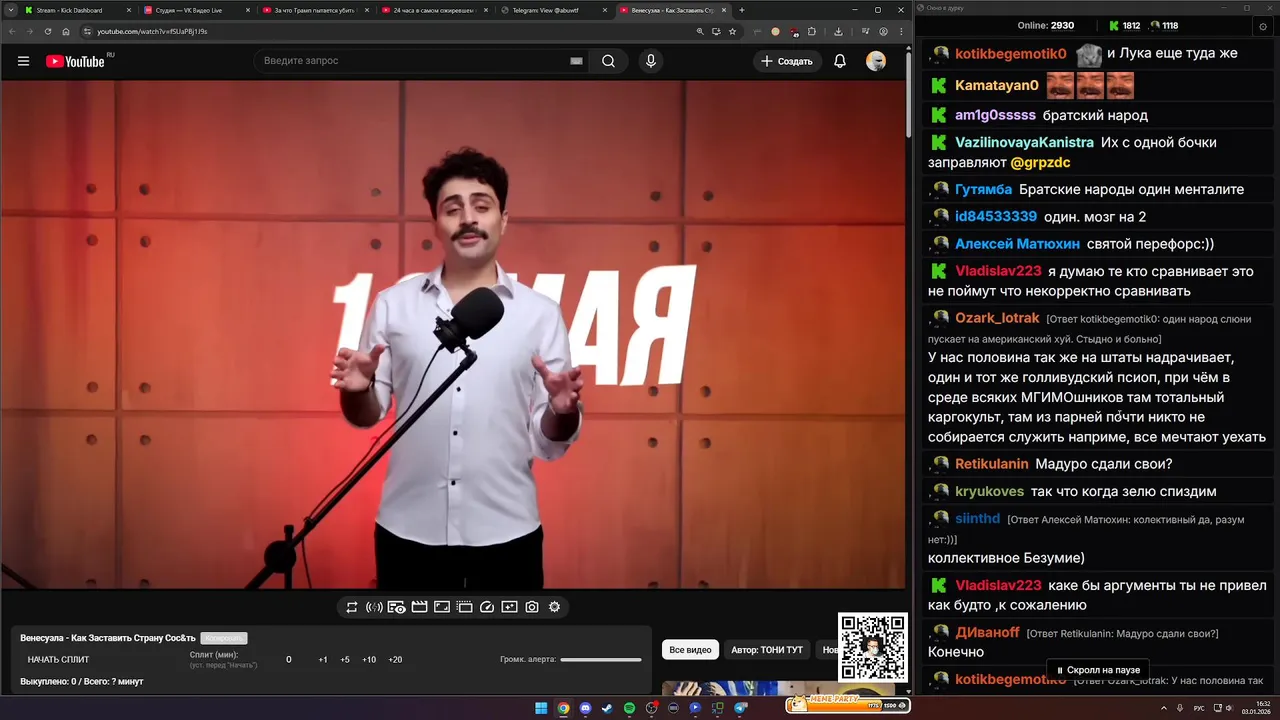The image size is (1280, 720).
Task: Open a new browser tab
Action: [741, 10]
